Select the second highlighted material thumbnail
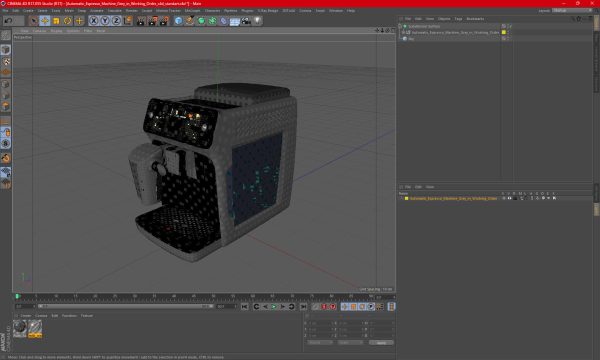Screen dimensions: 600x360 click(35, 329)
